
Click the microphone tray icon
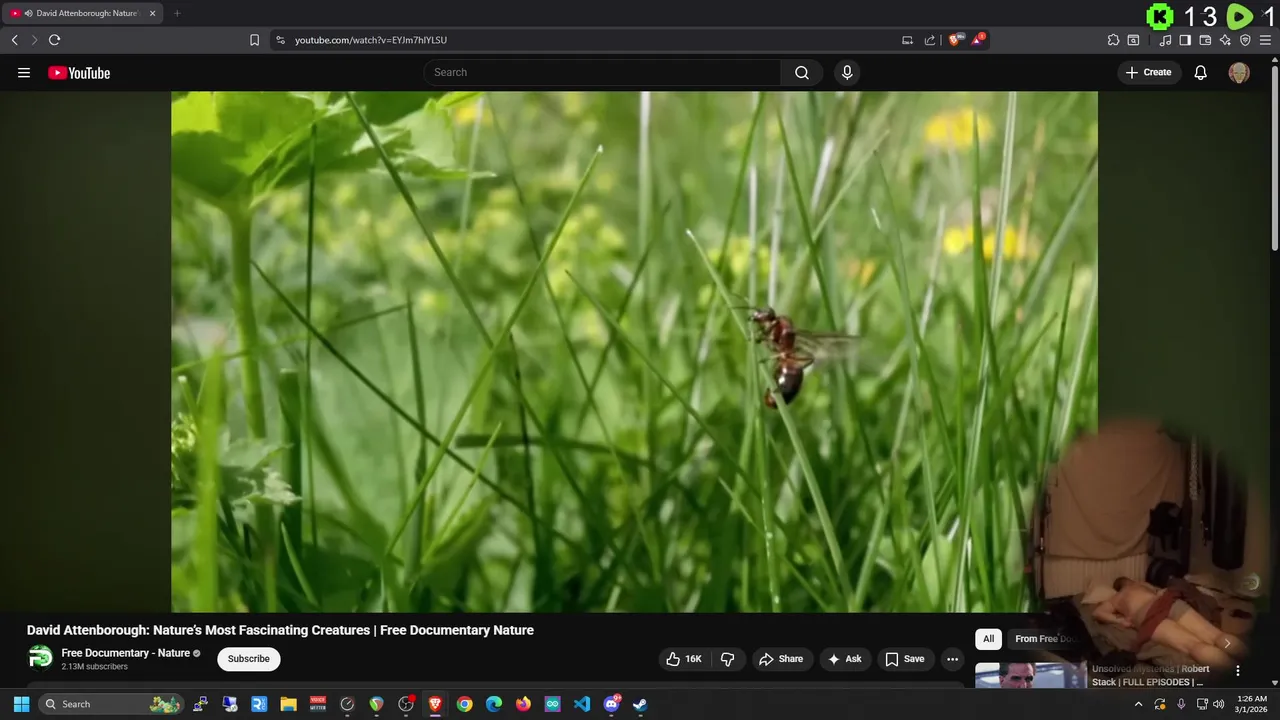(x=1180, y=704)
